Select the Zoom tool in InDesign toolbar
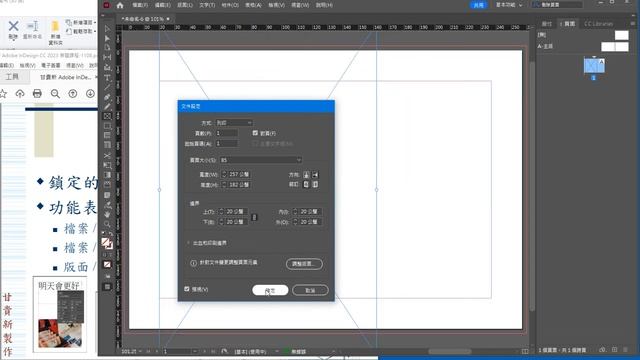Viewport: 640px width, 360px height. (x=107, y=224)
